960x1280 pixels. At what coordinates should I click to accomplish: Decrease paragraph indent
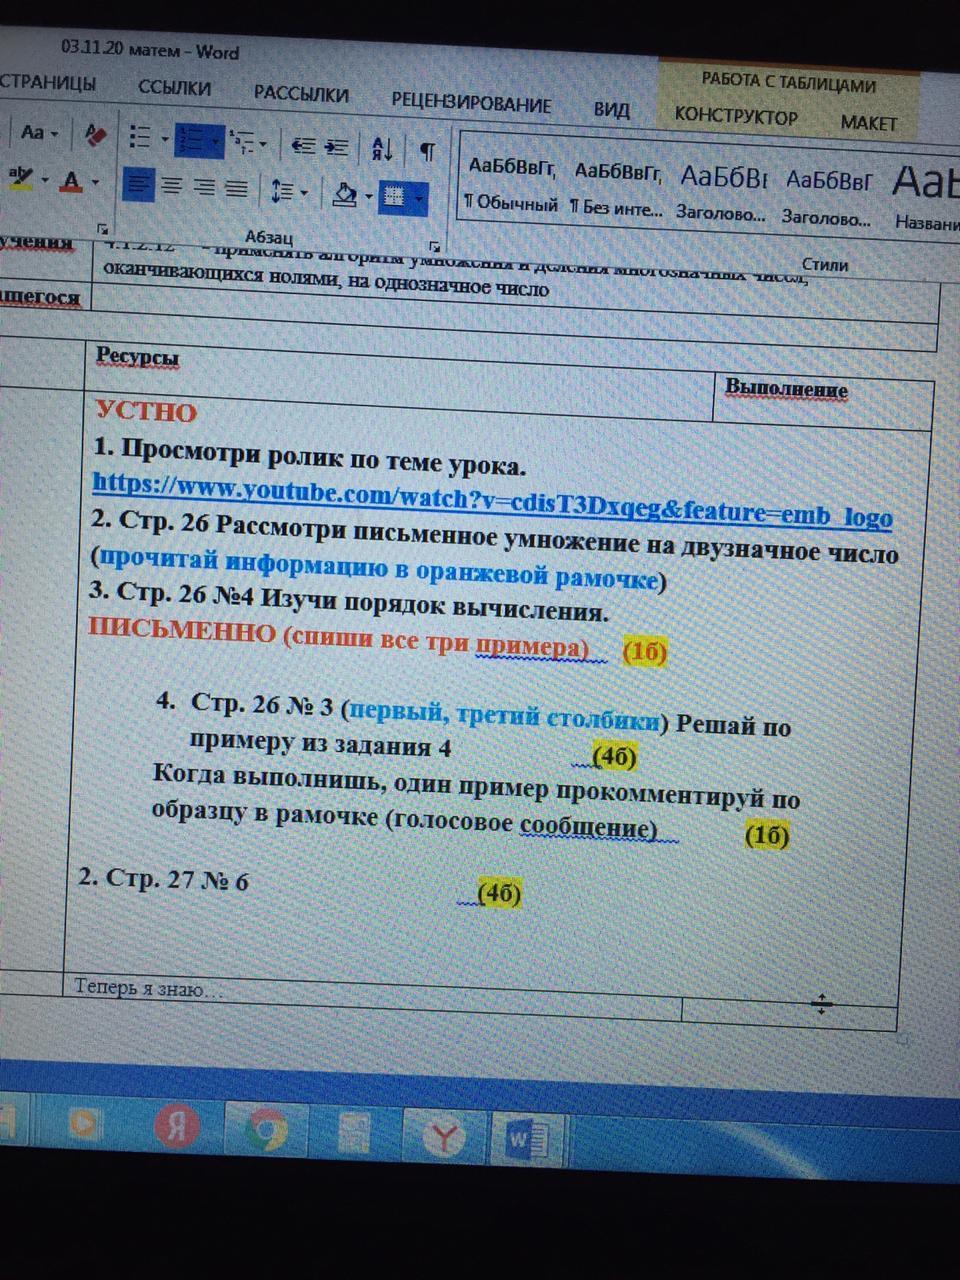point(304,146)
